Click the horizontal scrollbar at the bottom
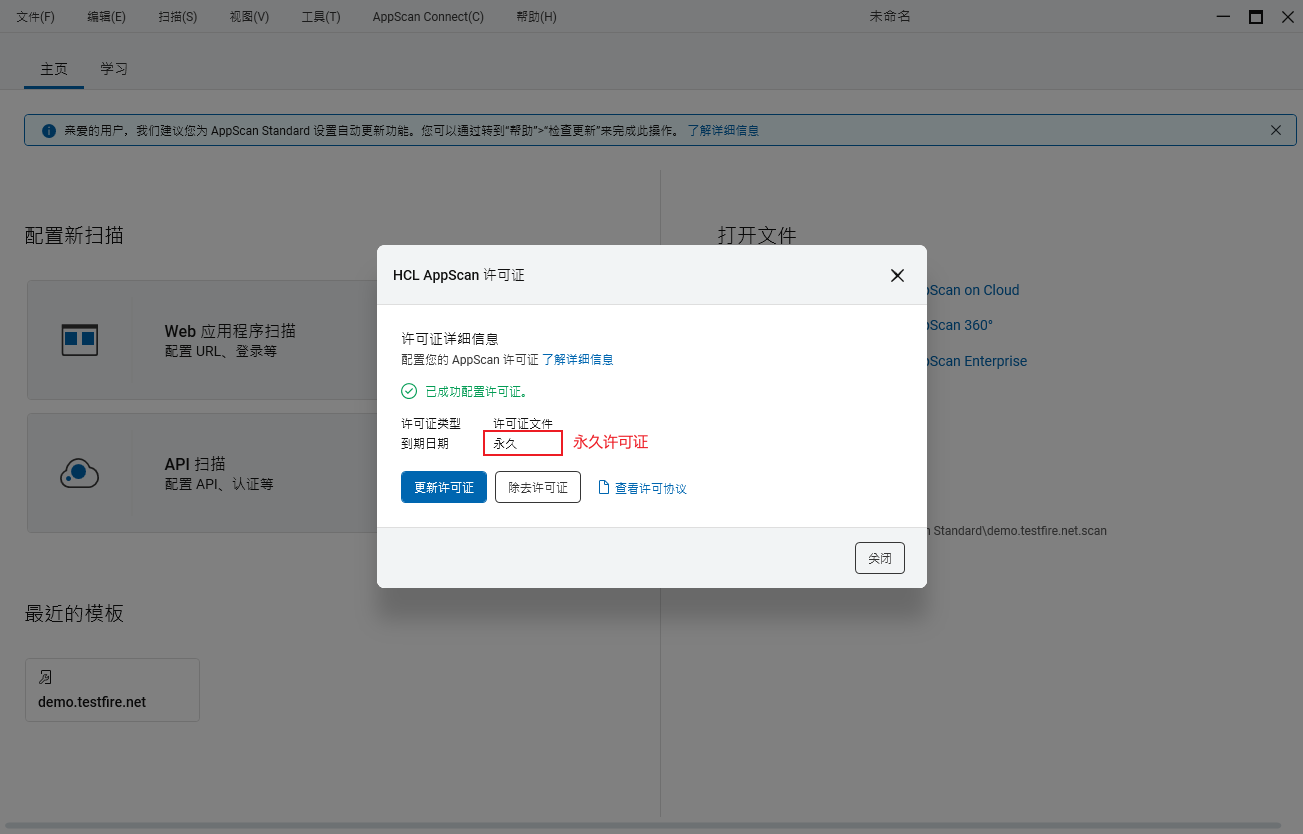1303x834 pixels. tap(643, 826)
